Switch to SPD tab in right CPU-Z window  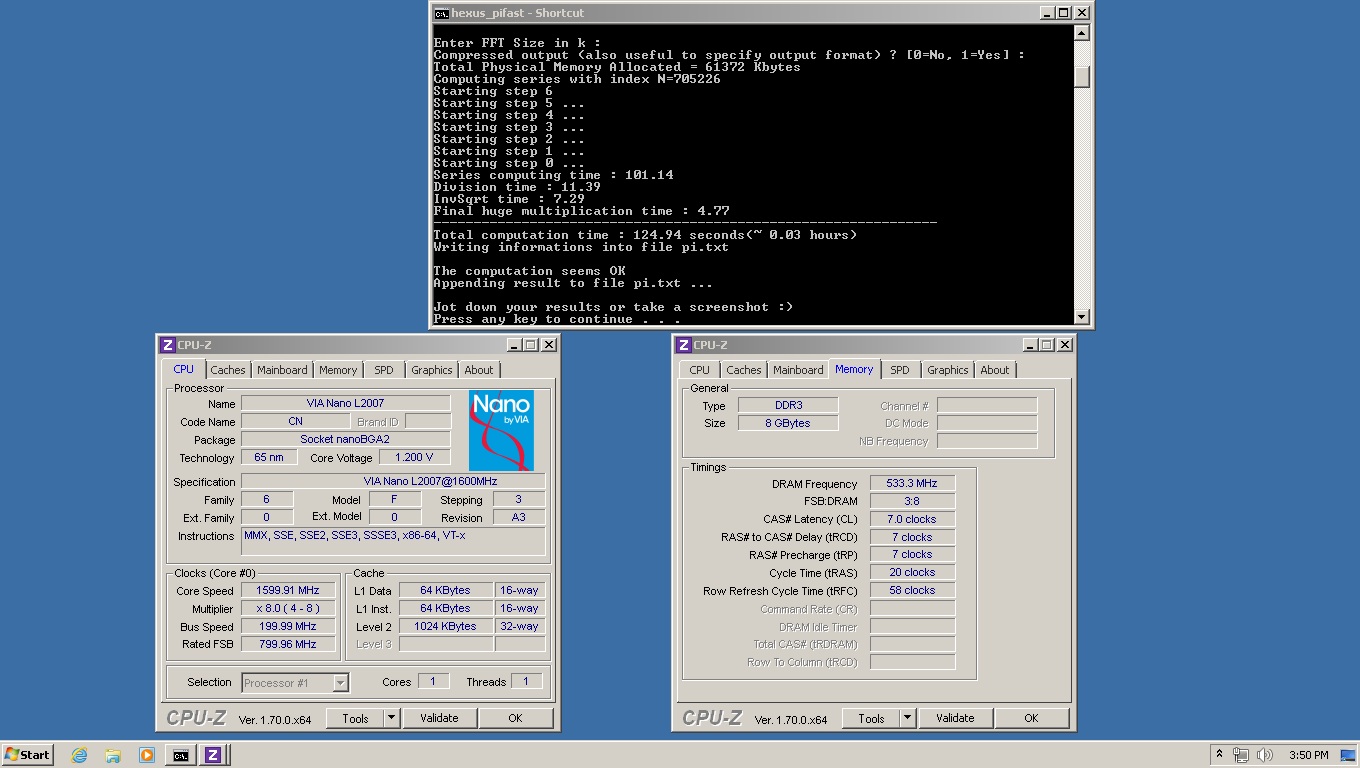click(900, 370)
